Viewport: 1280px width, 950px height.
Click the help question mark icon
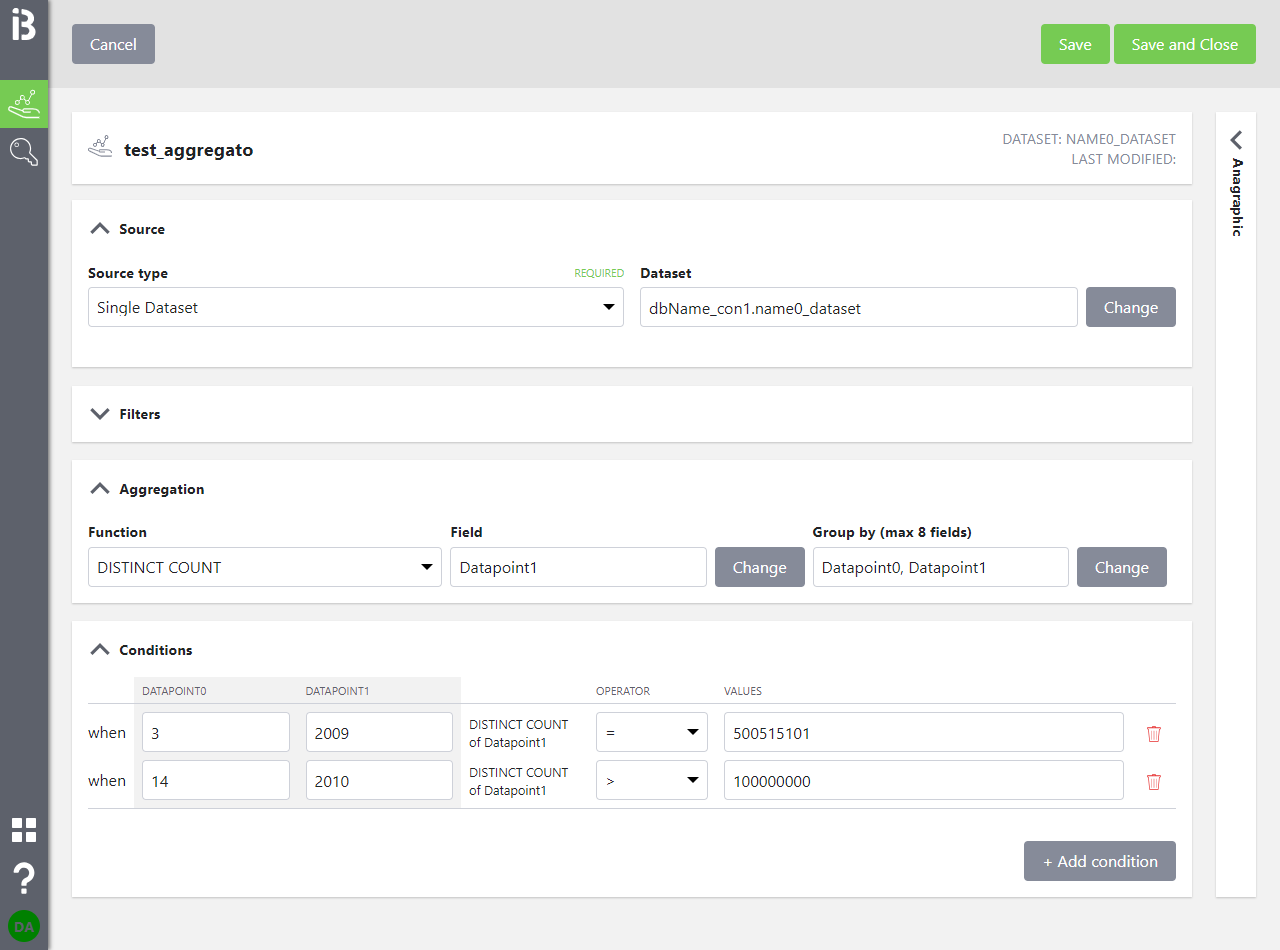[23, 879]
